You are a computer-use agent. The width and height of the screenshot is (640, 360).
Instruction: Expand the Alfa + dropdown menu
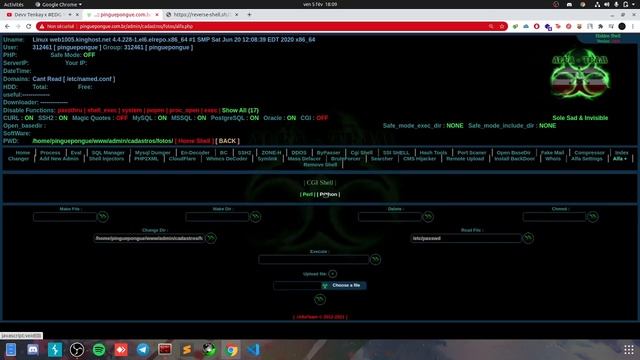(619, 159)
